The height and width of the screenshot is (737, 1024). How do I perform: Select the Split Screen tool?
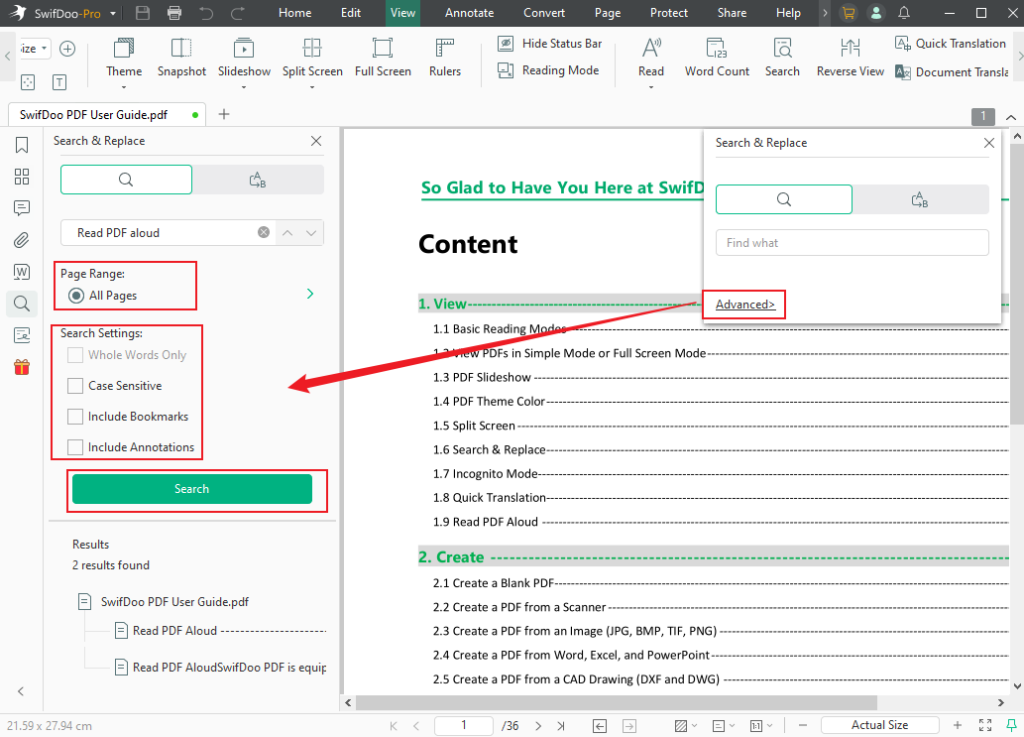[312, 57]
